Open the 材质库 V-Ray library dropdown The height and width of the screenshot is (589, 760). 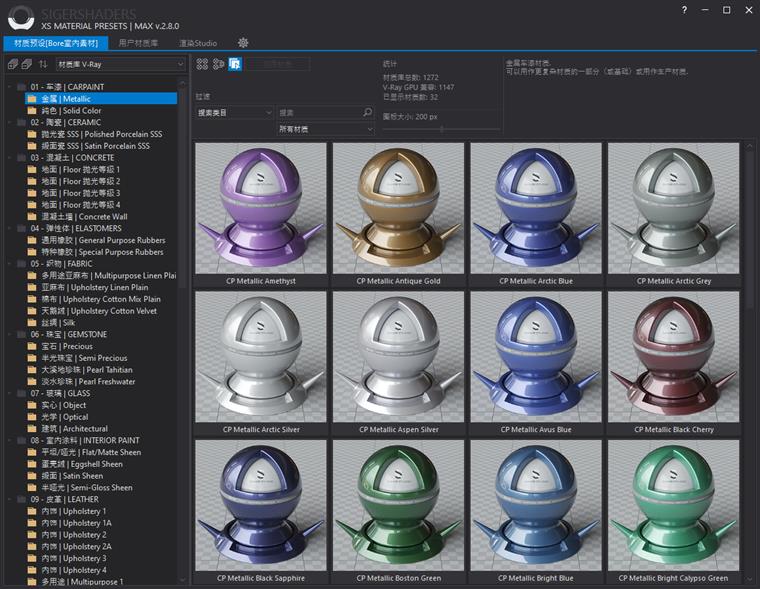pos(120,64)
